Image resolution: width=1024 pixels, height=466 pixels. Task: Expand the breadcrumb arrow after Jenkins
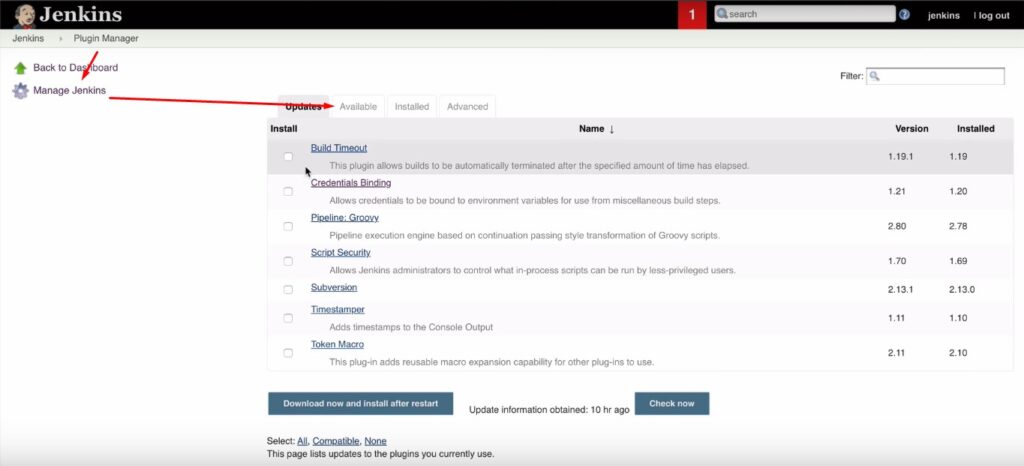(x=61, y=39)
